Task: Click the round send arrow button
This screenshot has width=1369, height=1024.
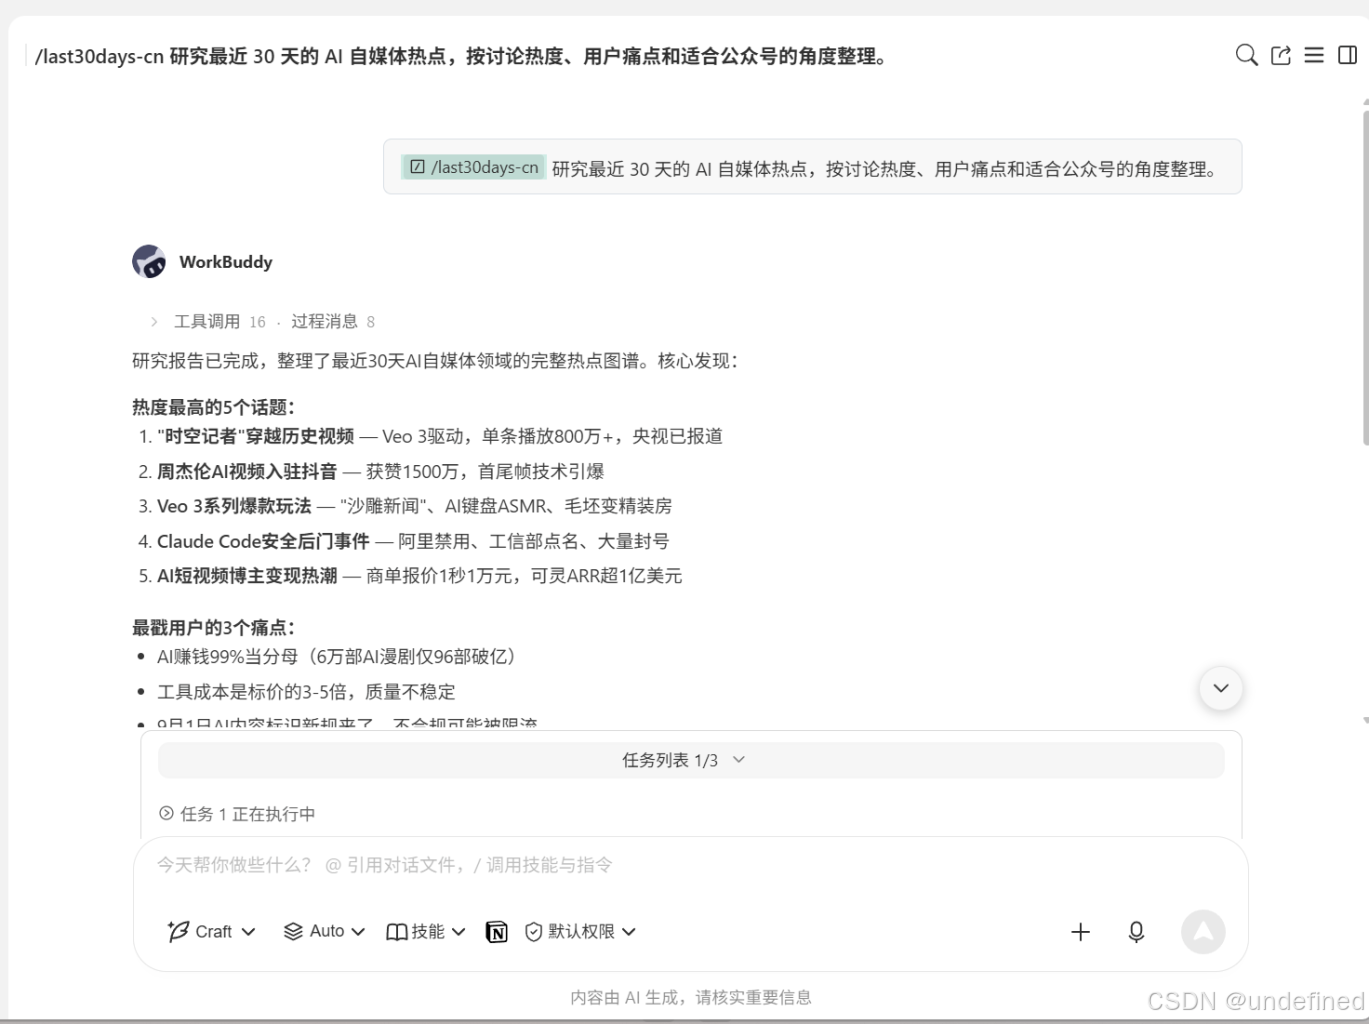Action: [1203, 932]
